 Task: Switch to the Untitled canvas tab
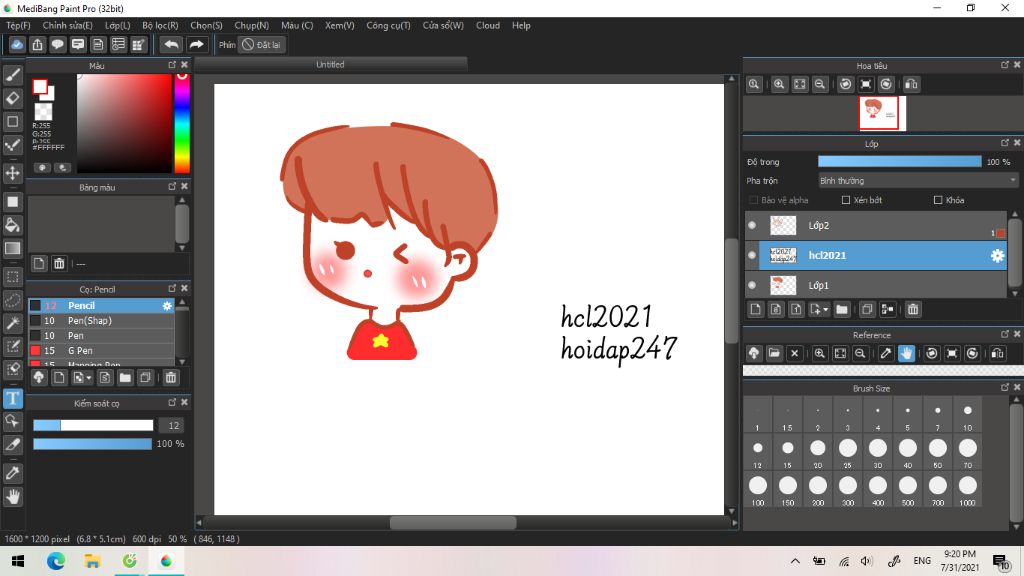[330, 65]
